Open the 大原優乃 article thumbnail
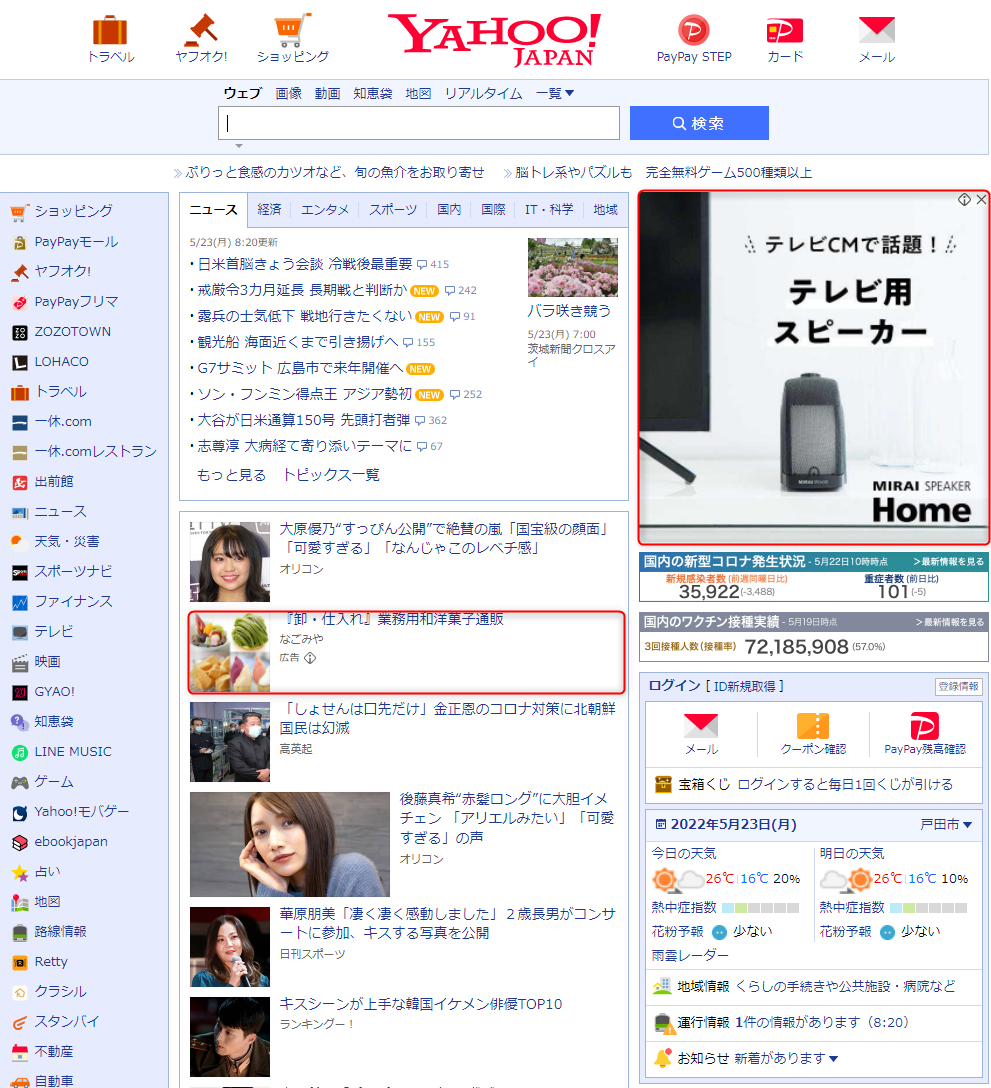Screen dimensions: 991x1088 click(x=230, y=561)
